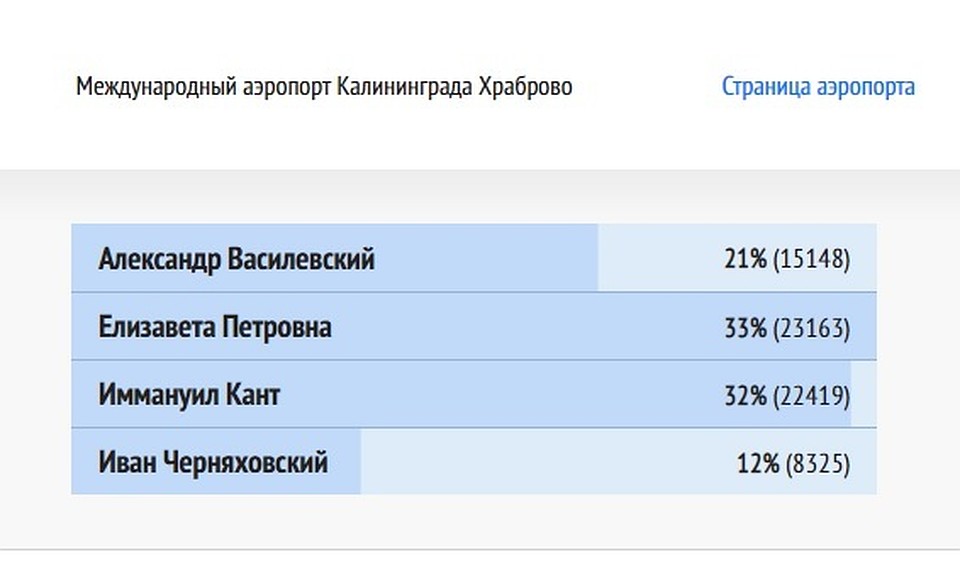Click the name text Александр Василевский

tap(236, 259)
